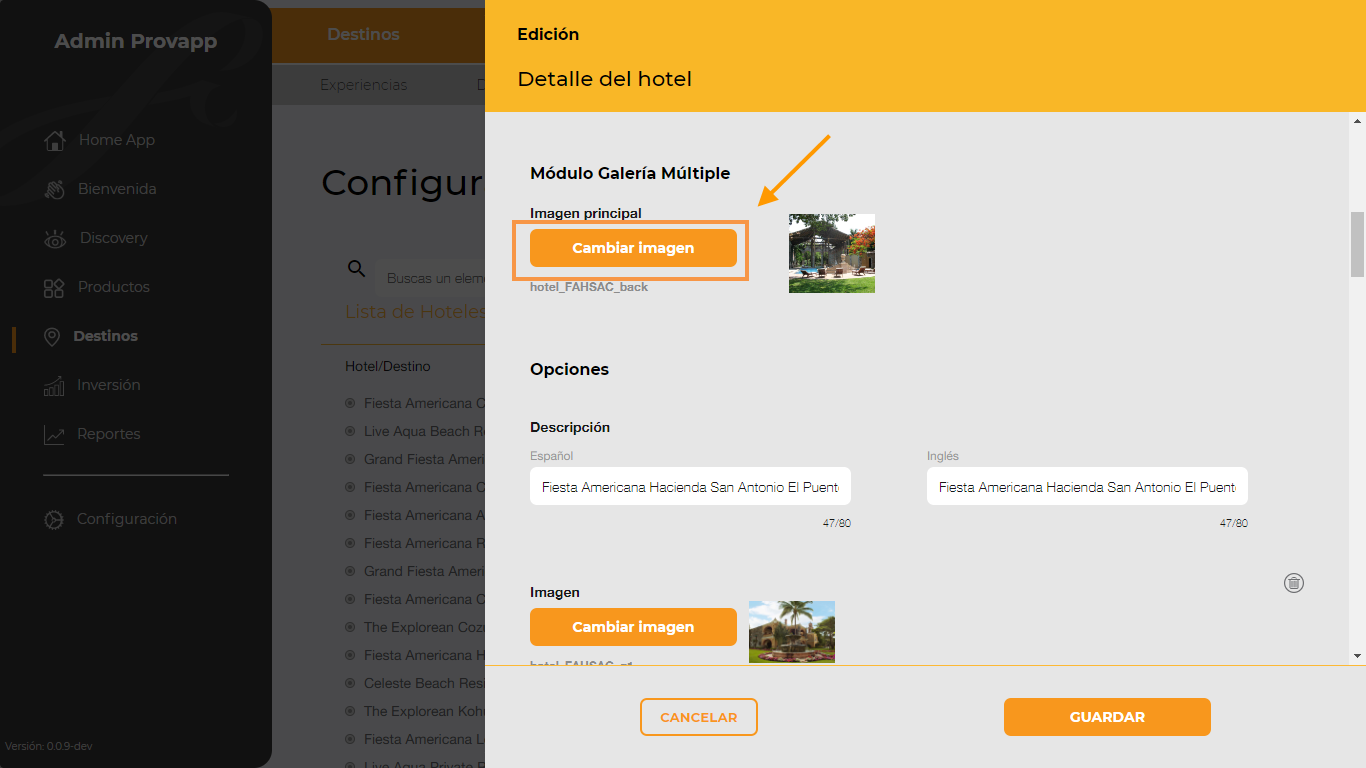
Task: Select the Experiencias sub-tab
Action: (x=364, y=85)
